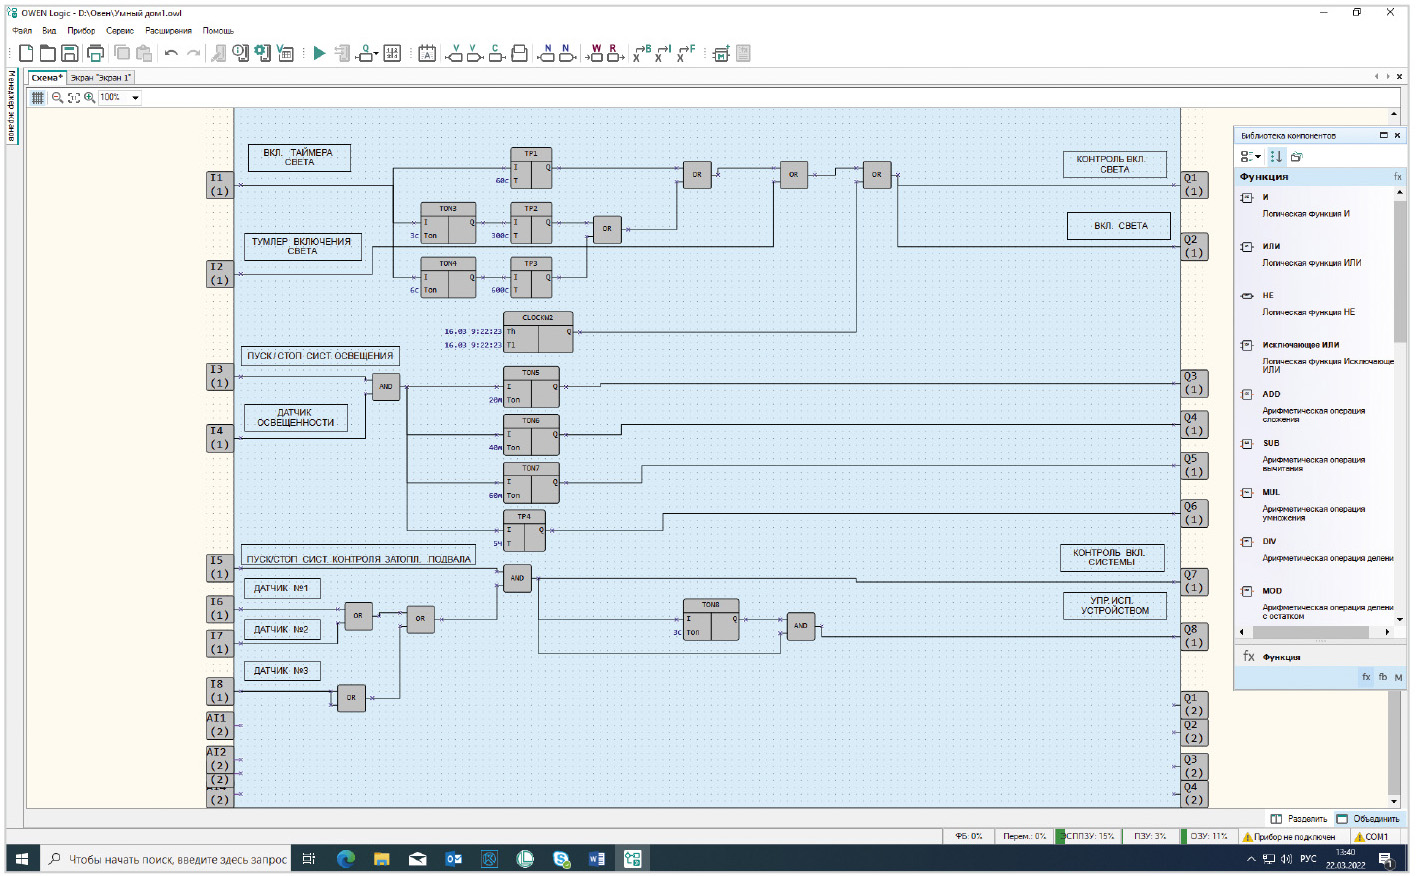
Task: Click the zoom out magnifier icon
Action: coord(57,97)
